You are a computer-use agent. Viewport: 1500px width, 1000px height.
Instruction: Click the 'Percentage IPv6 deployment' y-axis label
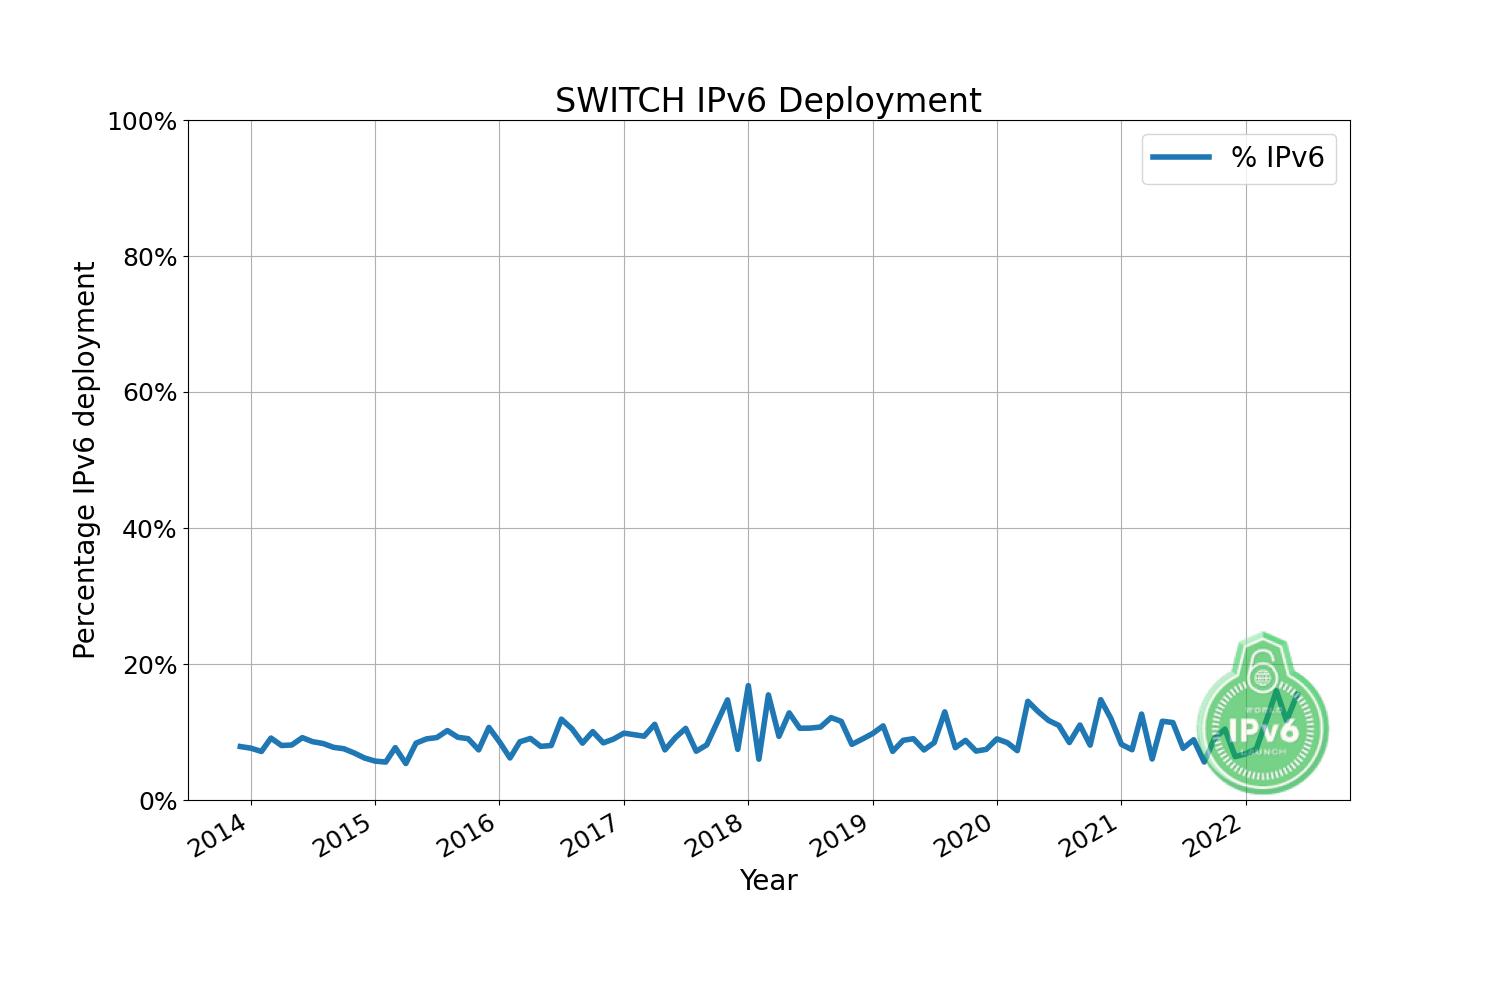[x=85, y=460]
